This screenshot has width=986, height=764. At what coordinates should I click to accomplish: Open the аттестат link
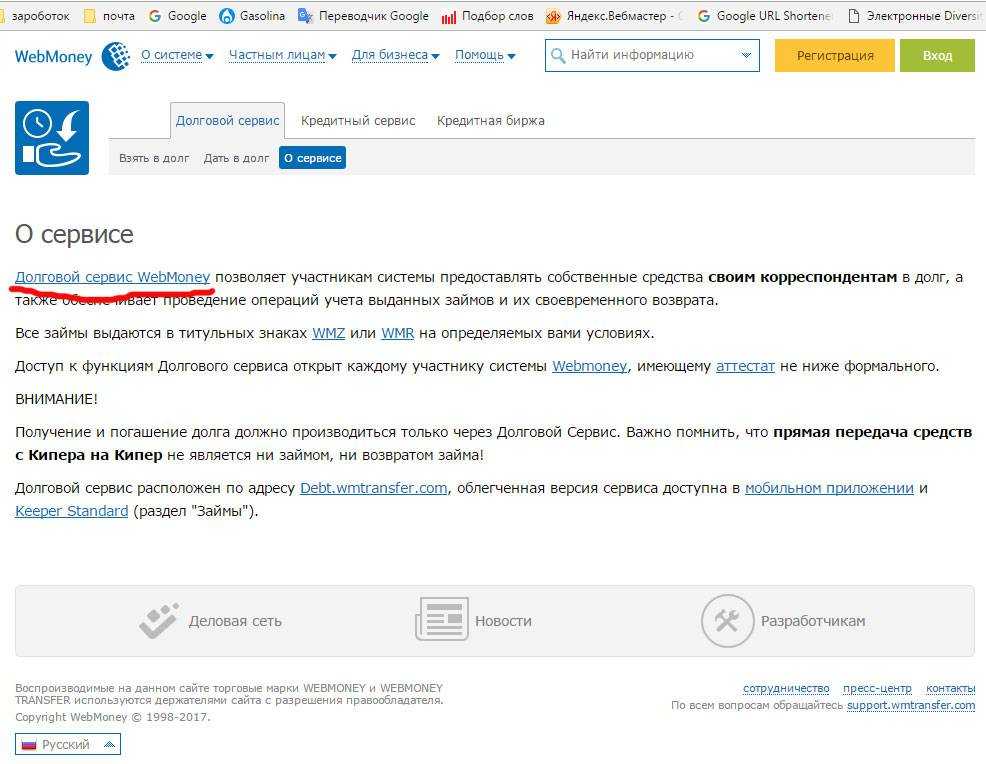click(745, 366)
